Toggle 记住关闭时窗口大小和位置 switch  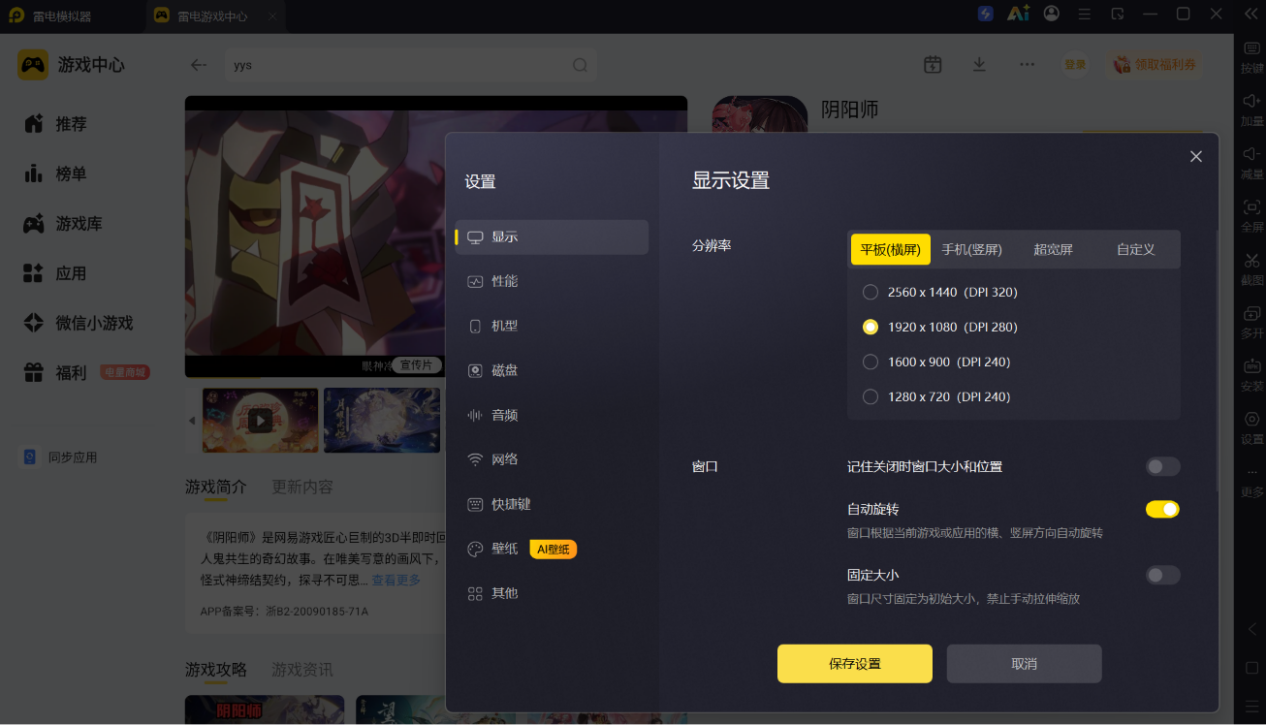pos(1163,467)
